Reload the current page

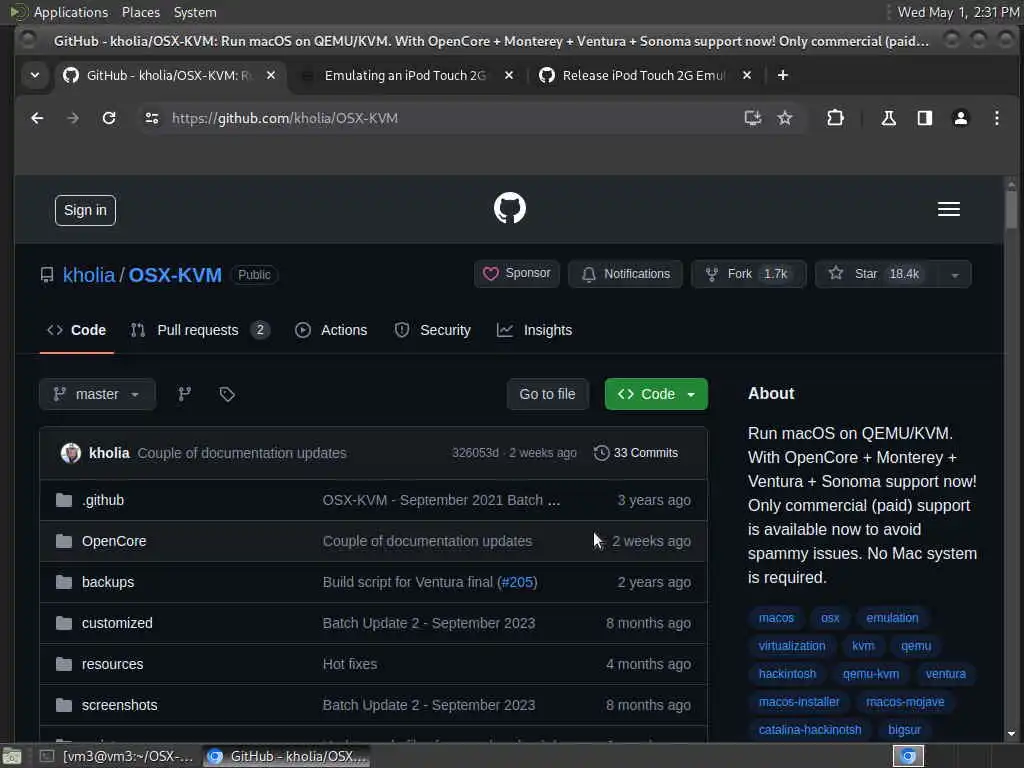109,118
